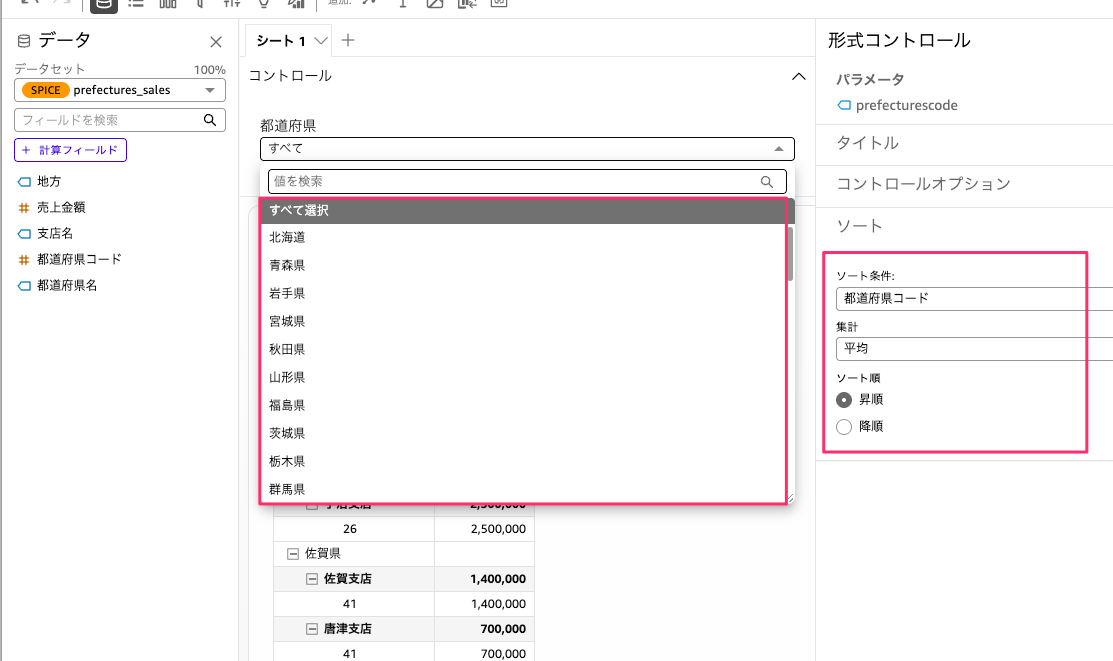Collapse the 佐賀支店 row
Screen dimensions: 1113x661
tap(312, 579)
